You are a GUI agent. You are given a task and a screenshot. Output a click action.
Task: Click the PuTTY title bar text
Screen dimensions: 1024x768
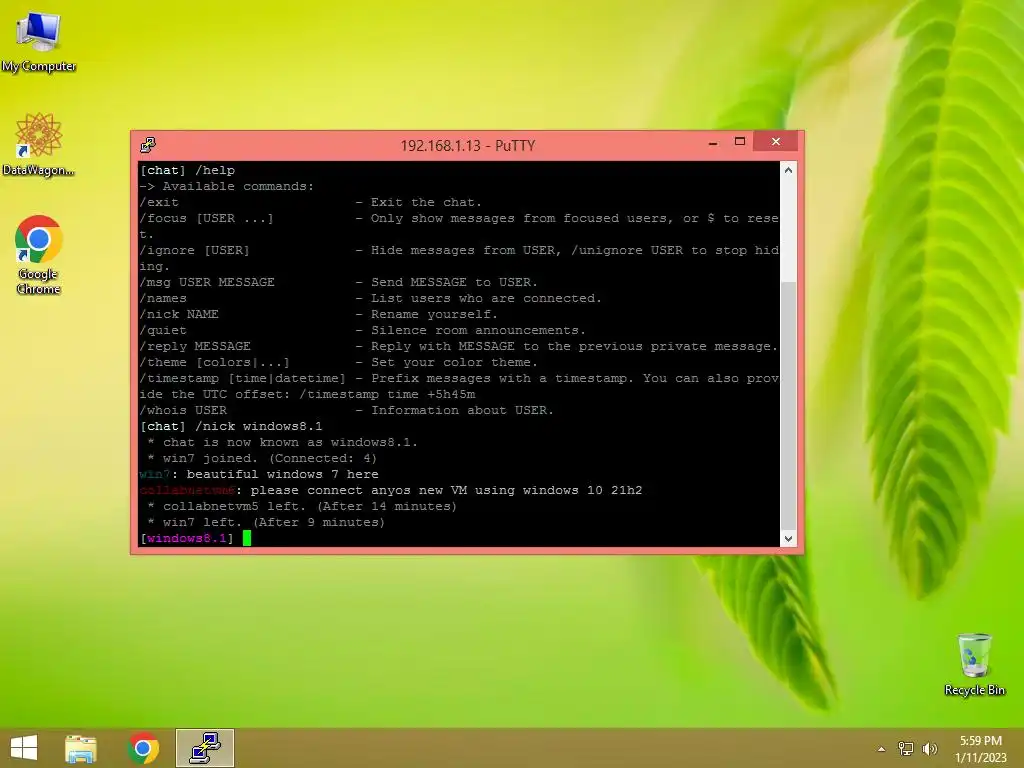point(468,146)
